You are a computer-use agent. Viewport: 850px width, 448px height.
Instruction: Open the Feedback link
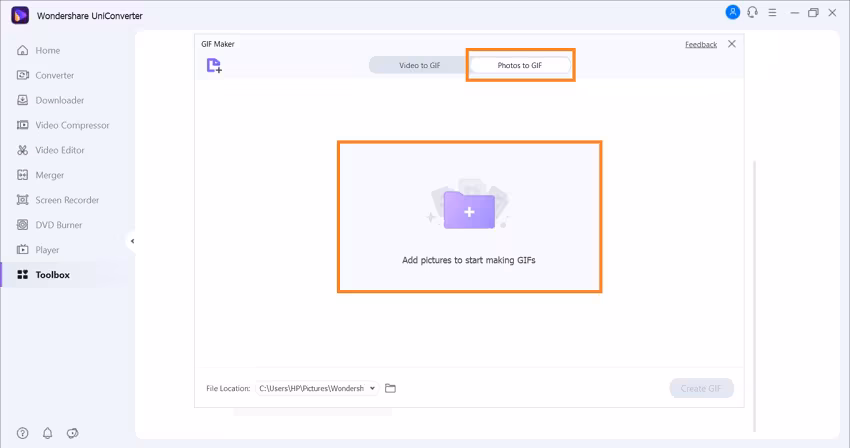(701, 44)
